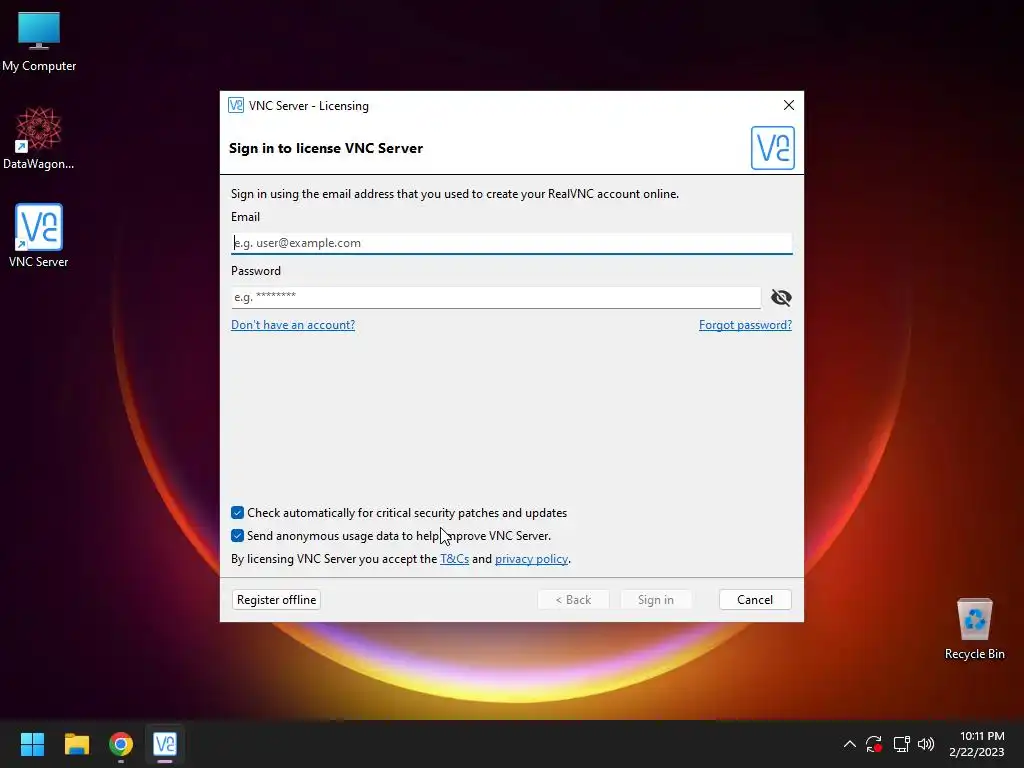This screenshot has width=1024, height=768.
Task: Open the network status tray icon
Action: pyautogui.click(x=901, y=744)
